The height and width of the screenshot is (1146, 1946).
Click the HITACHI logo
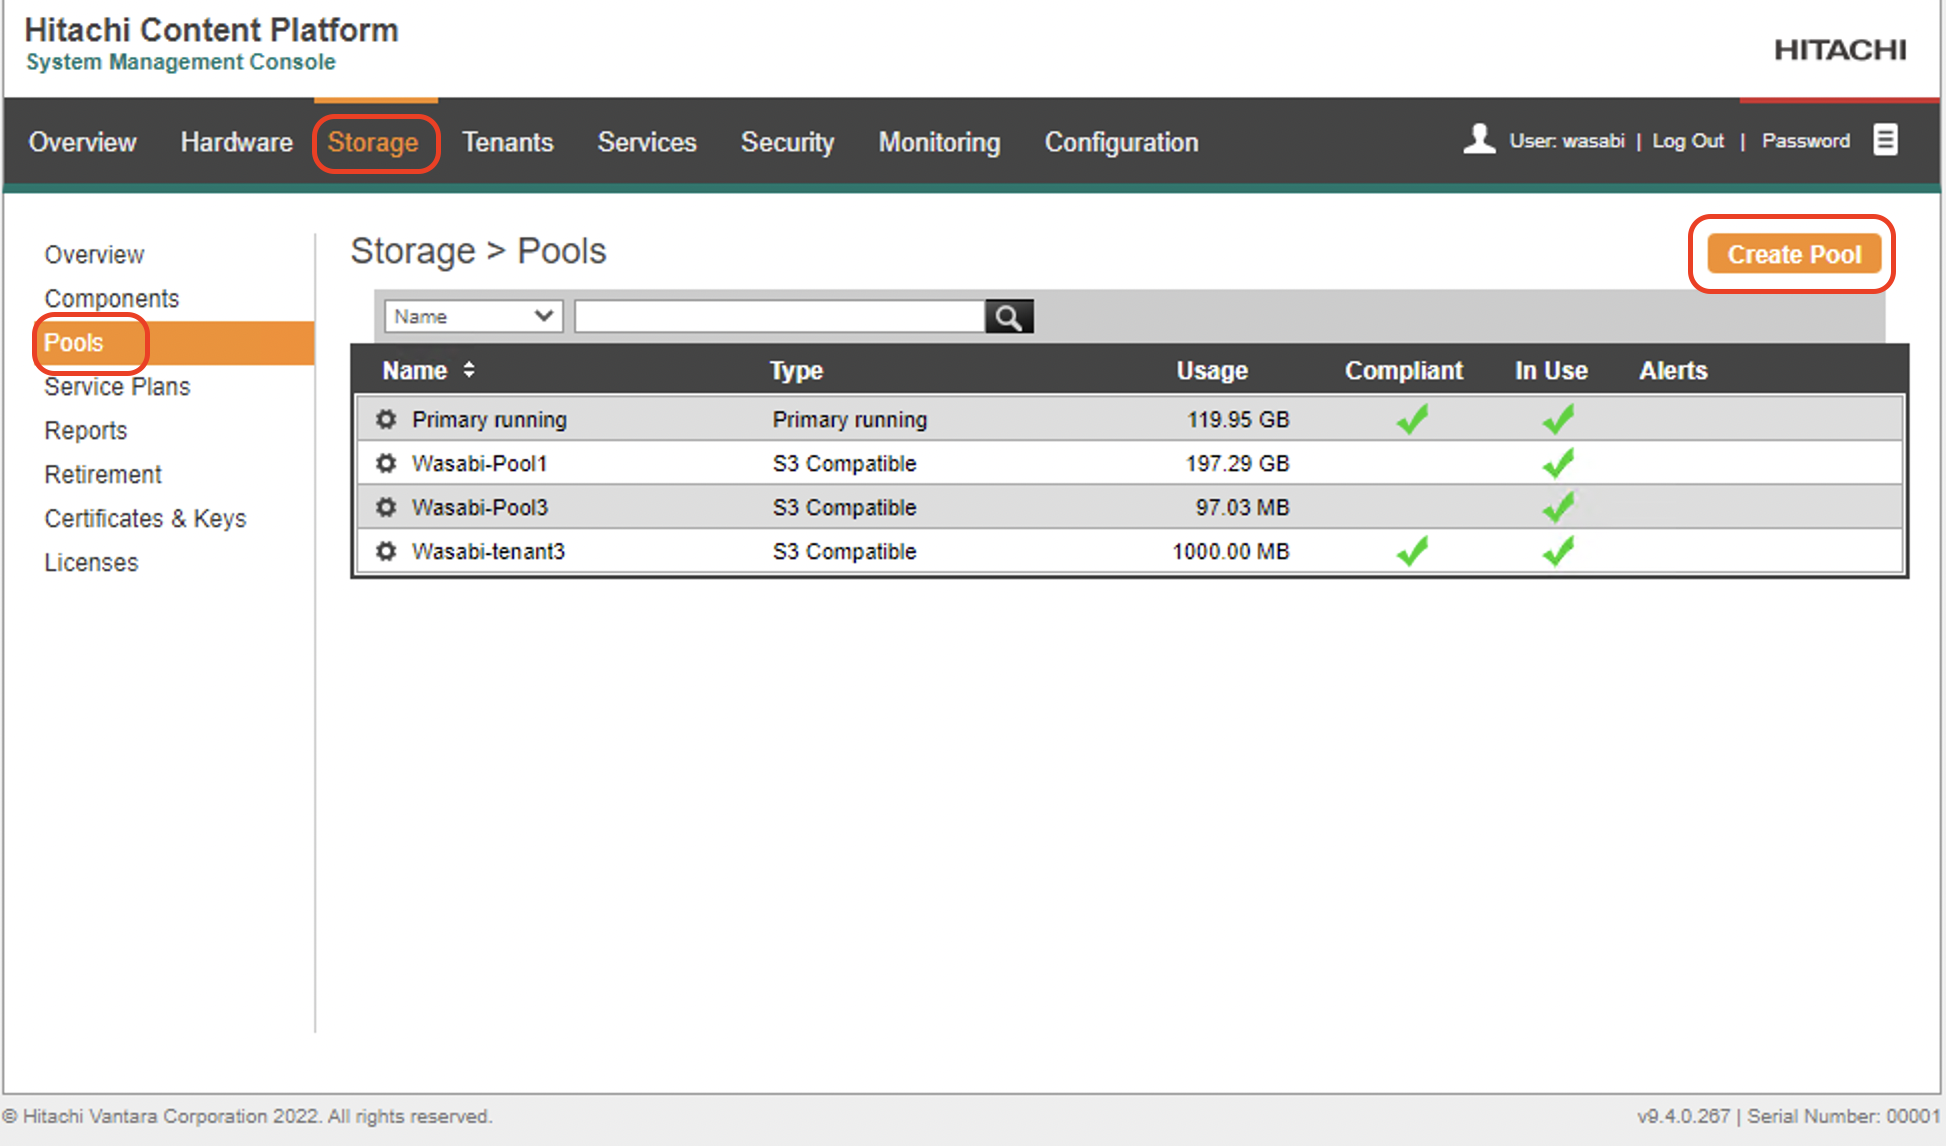[x=1840, y=50]
